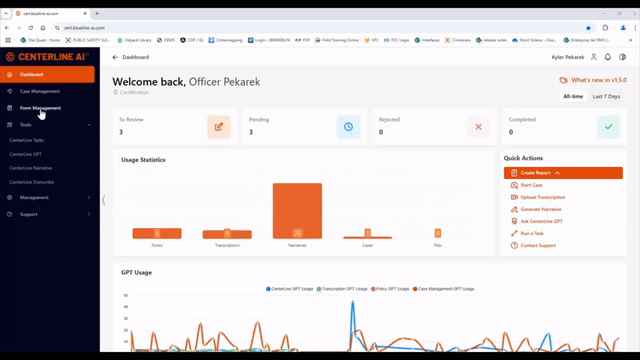Image resolution: width=640 pixels, height=360 pixels.
Task: Collapse the sidebar with the handle arrow
Action: tap(104, 200)
